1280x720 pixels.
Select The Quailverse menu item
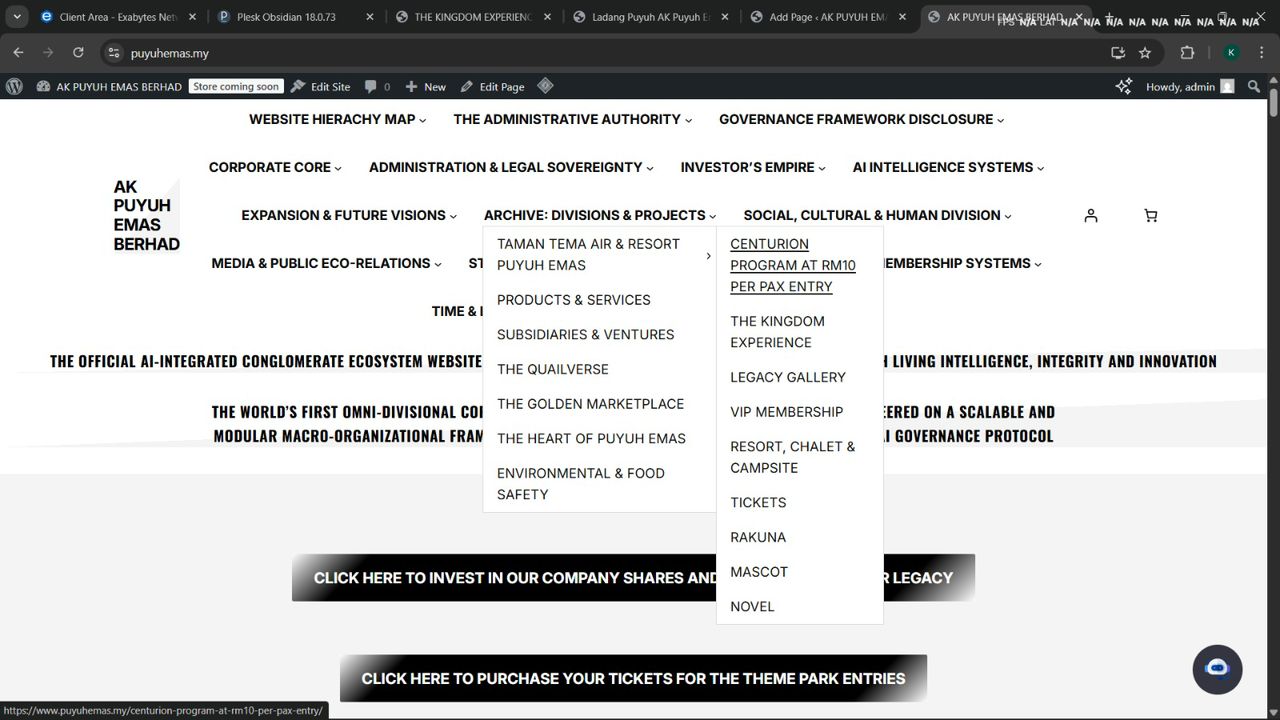552,369
